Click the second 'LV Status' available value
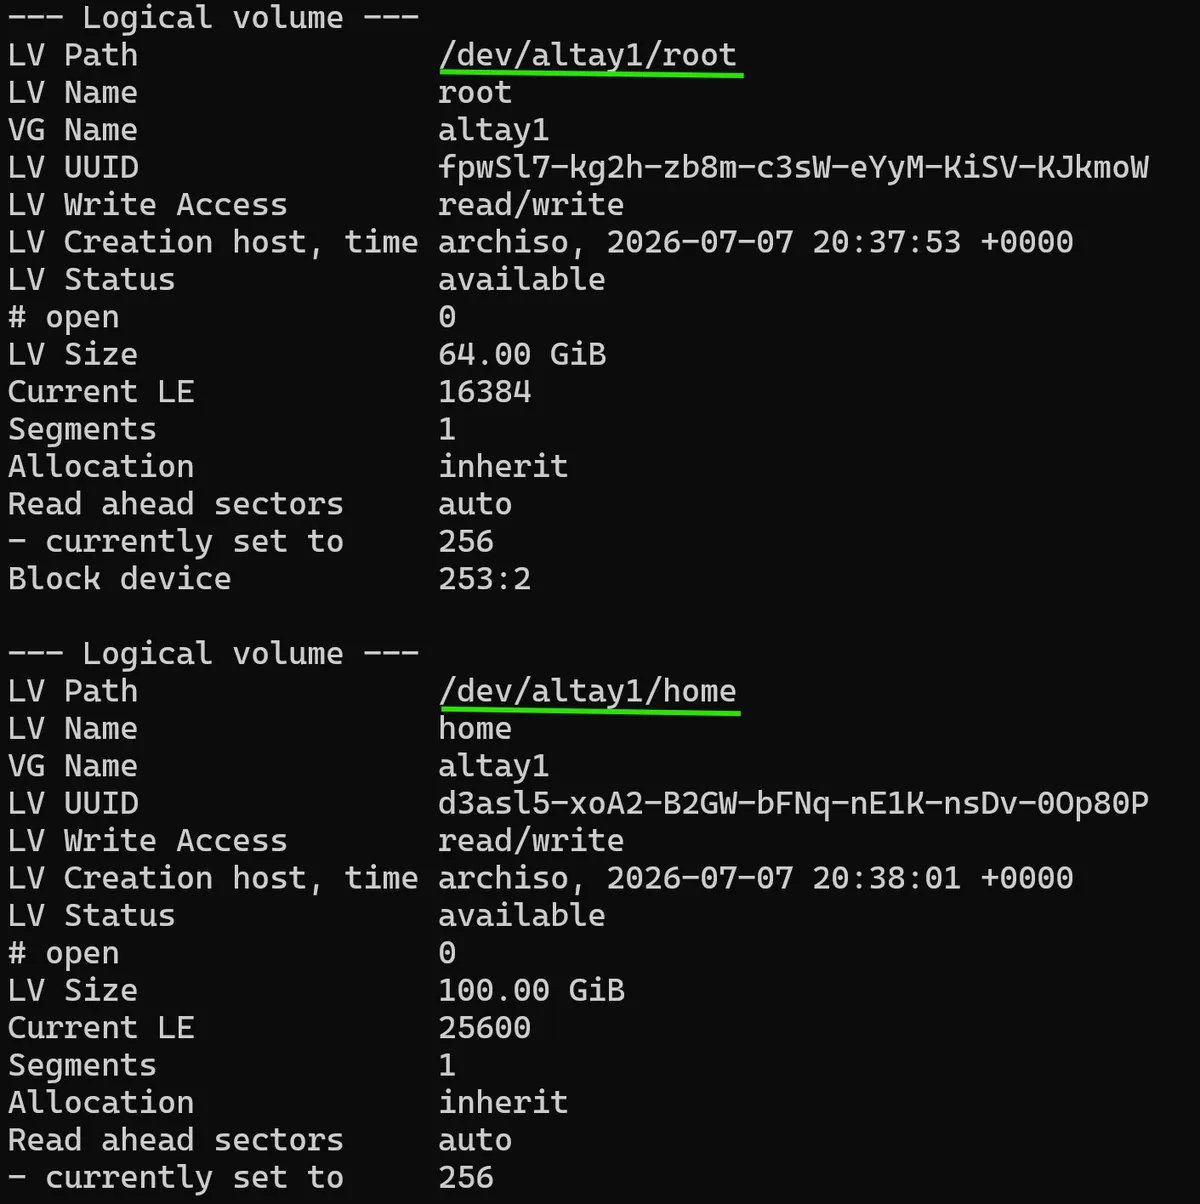The height and width of the screenshot is (1204, 1200). pyautogui.click(x=522, y=915)
